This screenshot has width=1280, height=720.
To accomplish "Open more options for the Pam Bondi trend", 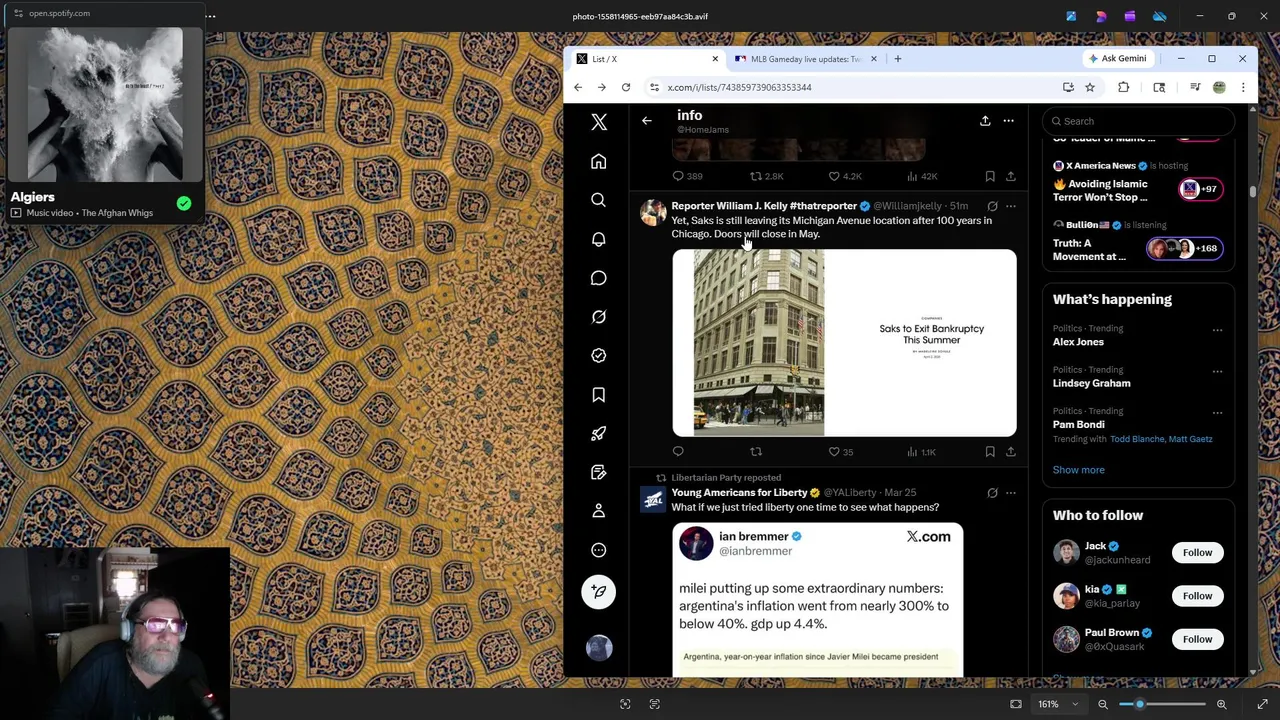I will click(1217, 412).
